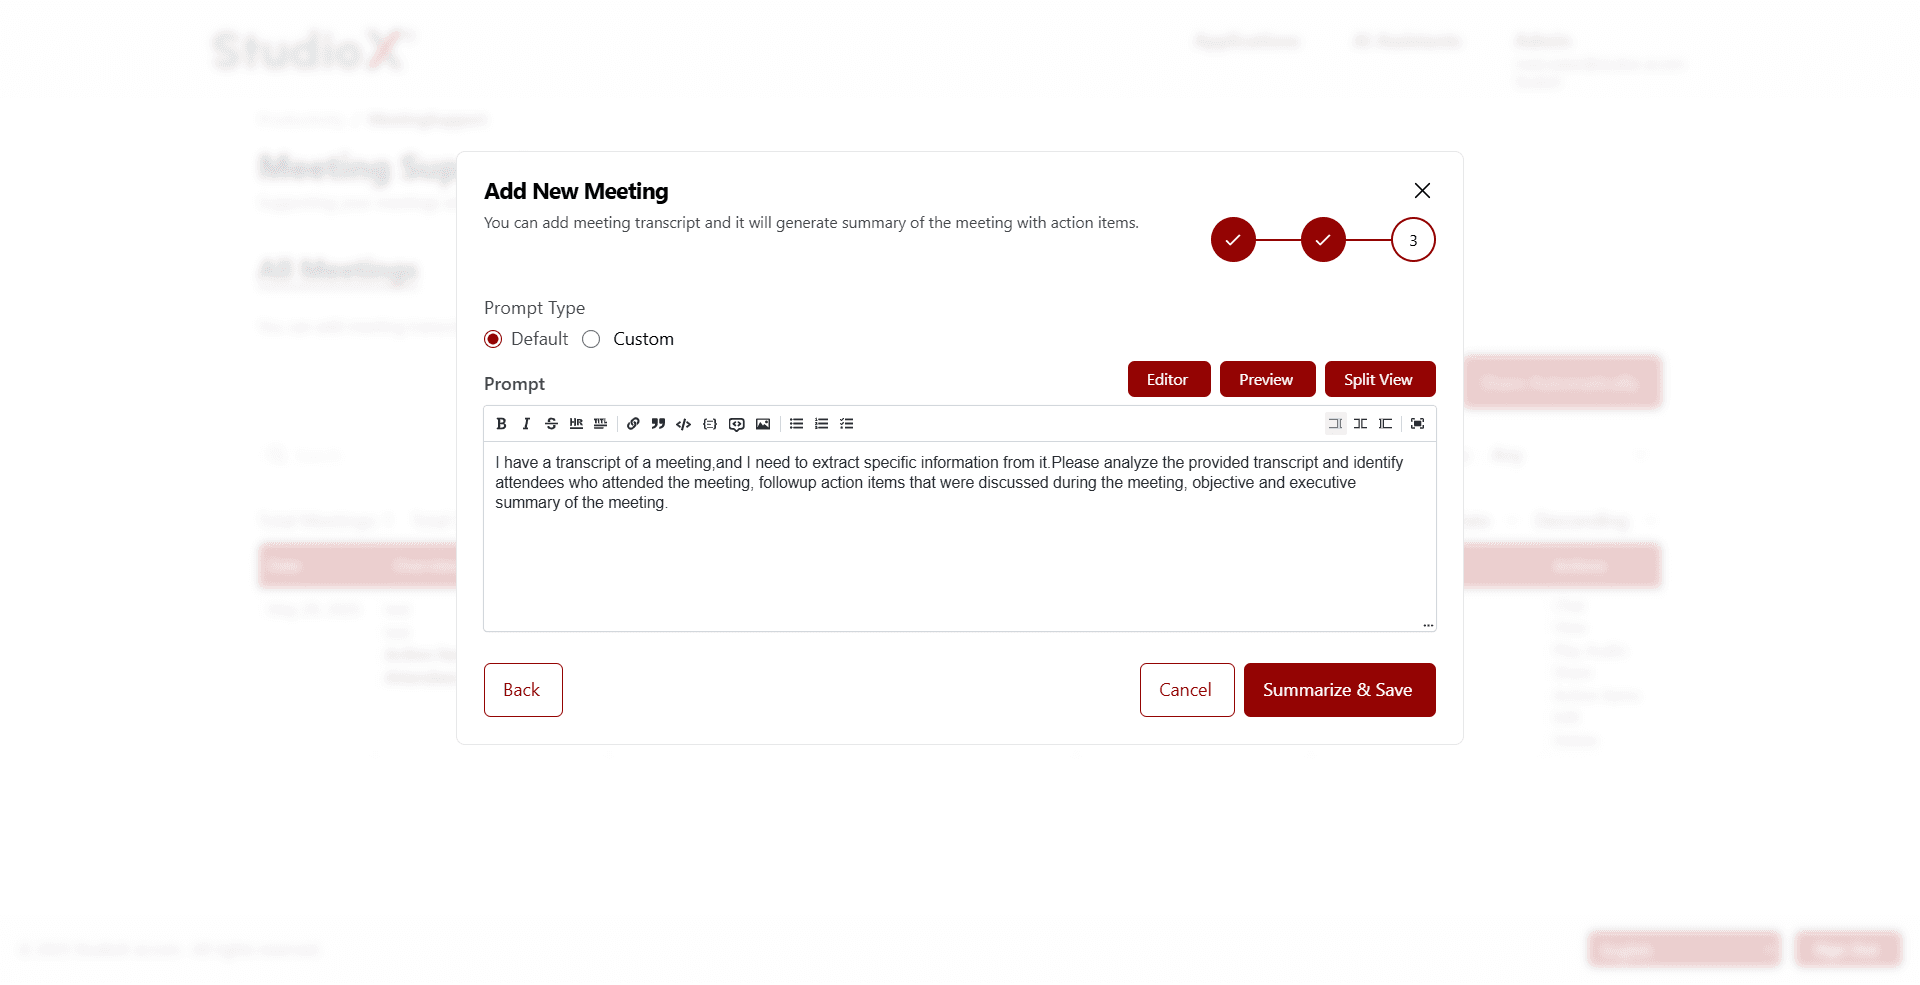Insert an image into the prompt

[763, 424]
